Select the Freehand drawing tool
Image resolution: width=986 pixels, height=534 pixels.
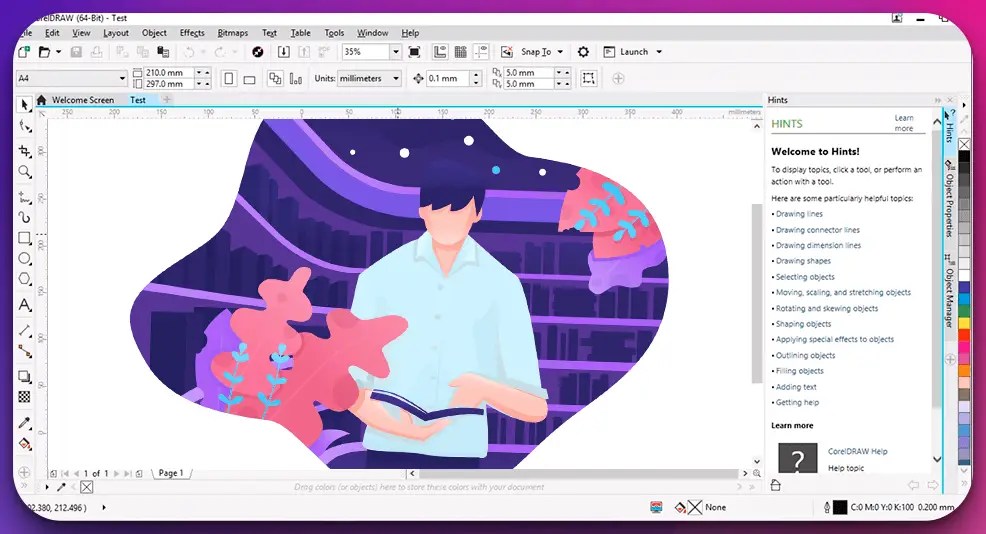pyautogui.click(x=25, y=197)
